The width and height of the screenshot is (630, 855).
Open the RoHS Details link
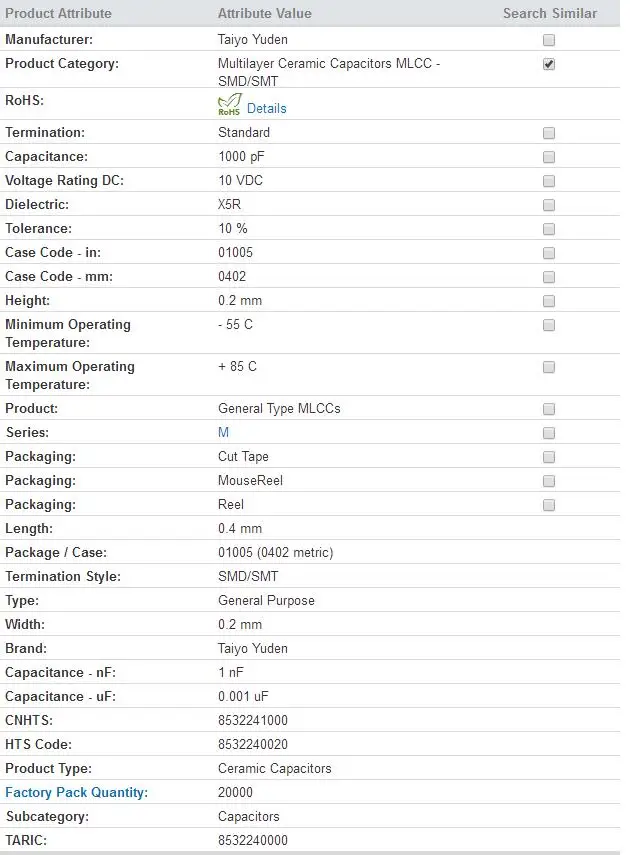coord(266,108)
